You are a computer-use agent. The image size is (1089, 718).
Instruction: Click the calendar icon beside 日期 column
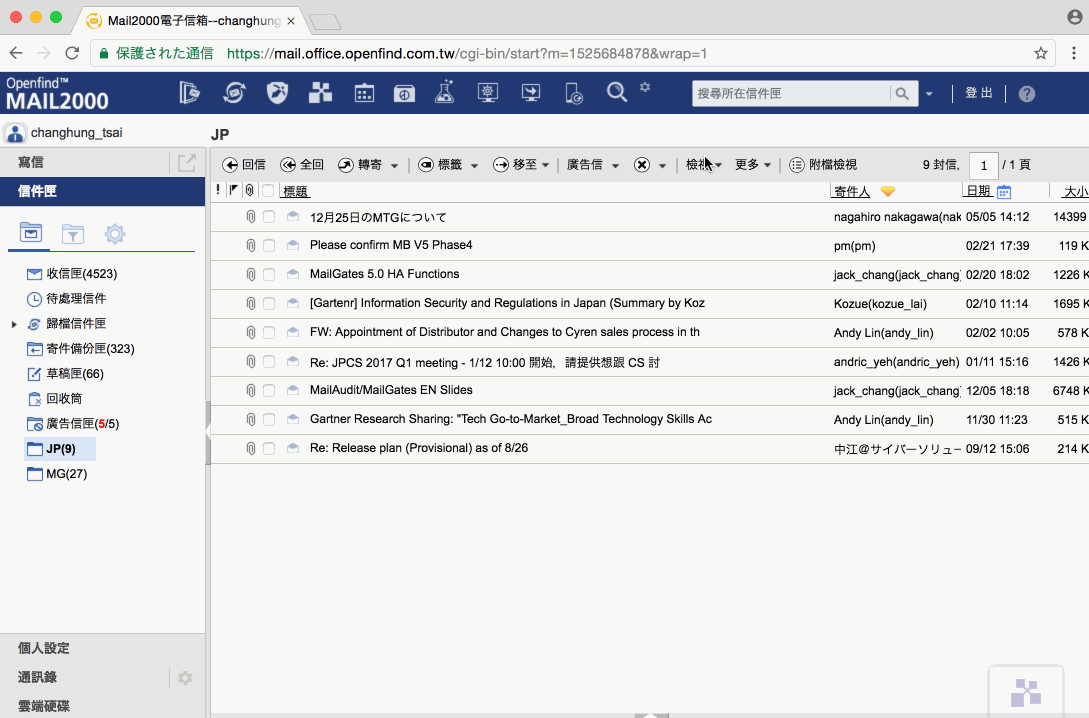tap(1004, 192)
